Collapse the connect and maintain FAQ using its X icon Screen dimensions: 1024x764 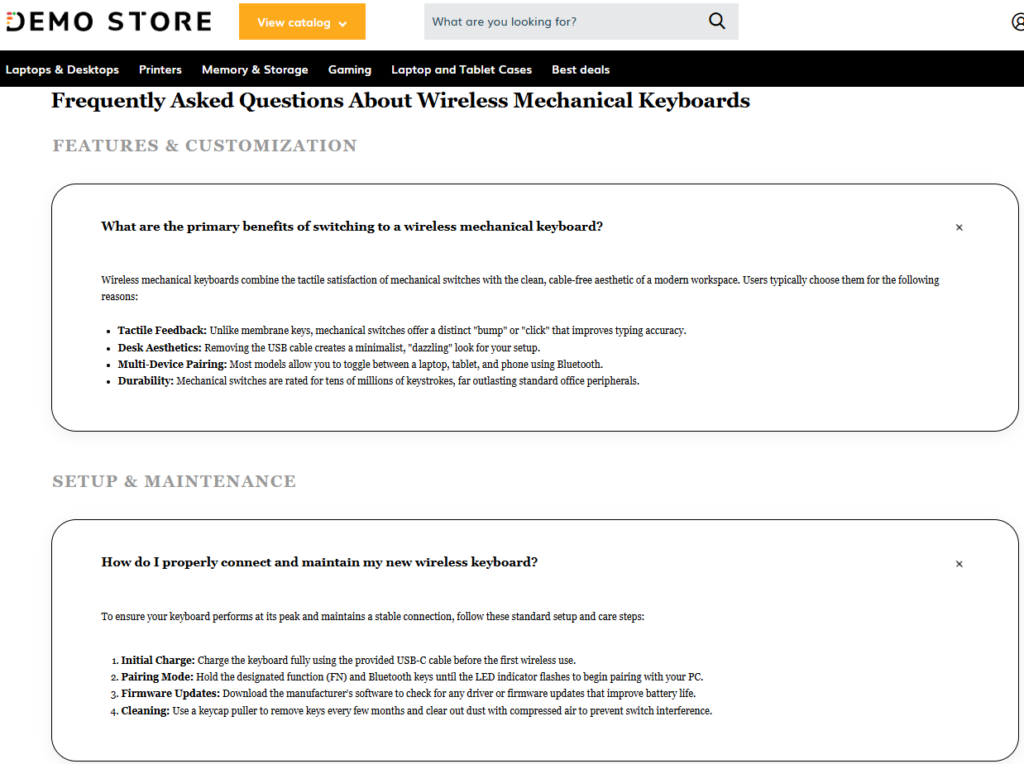[x=959, y=564]
